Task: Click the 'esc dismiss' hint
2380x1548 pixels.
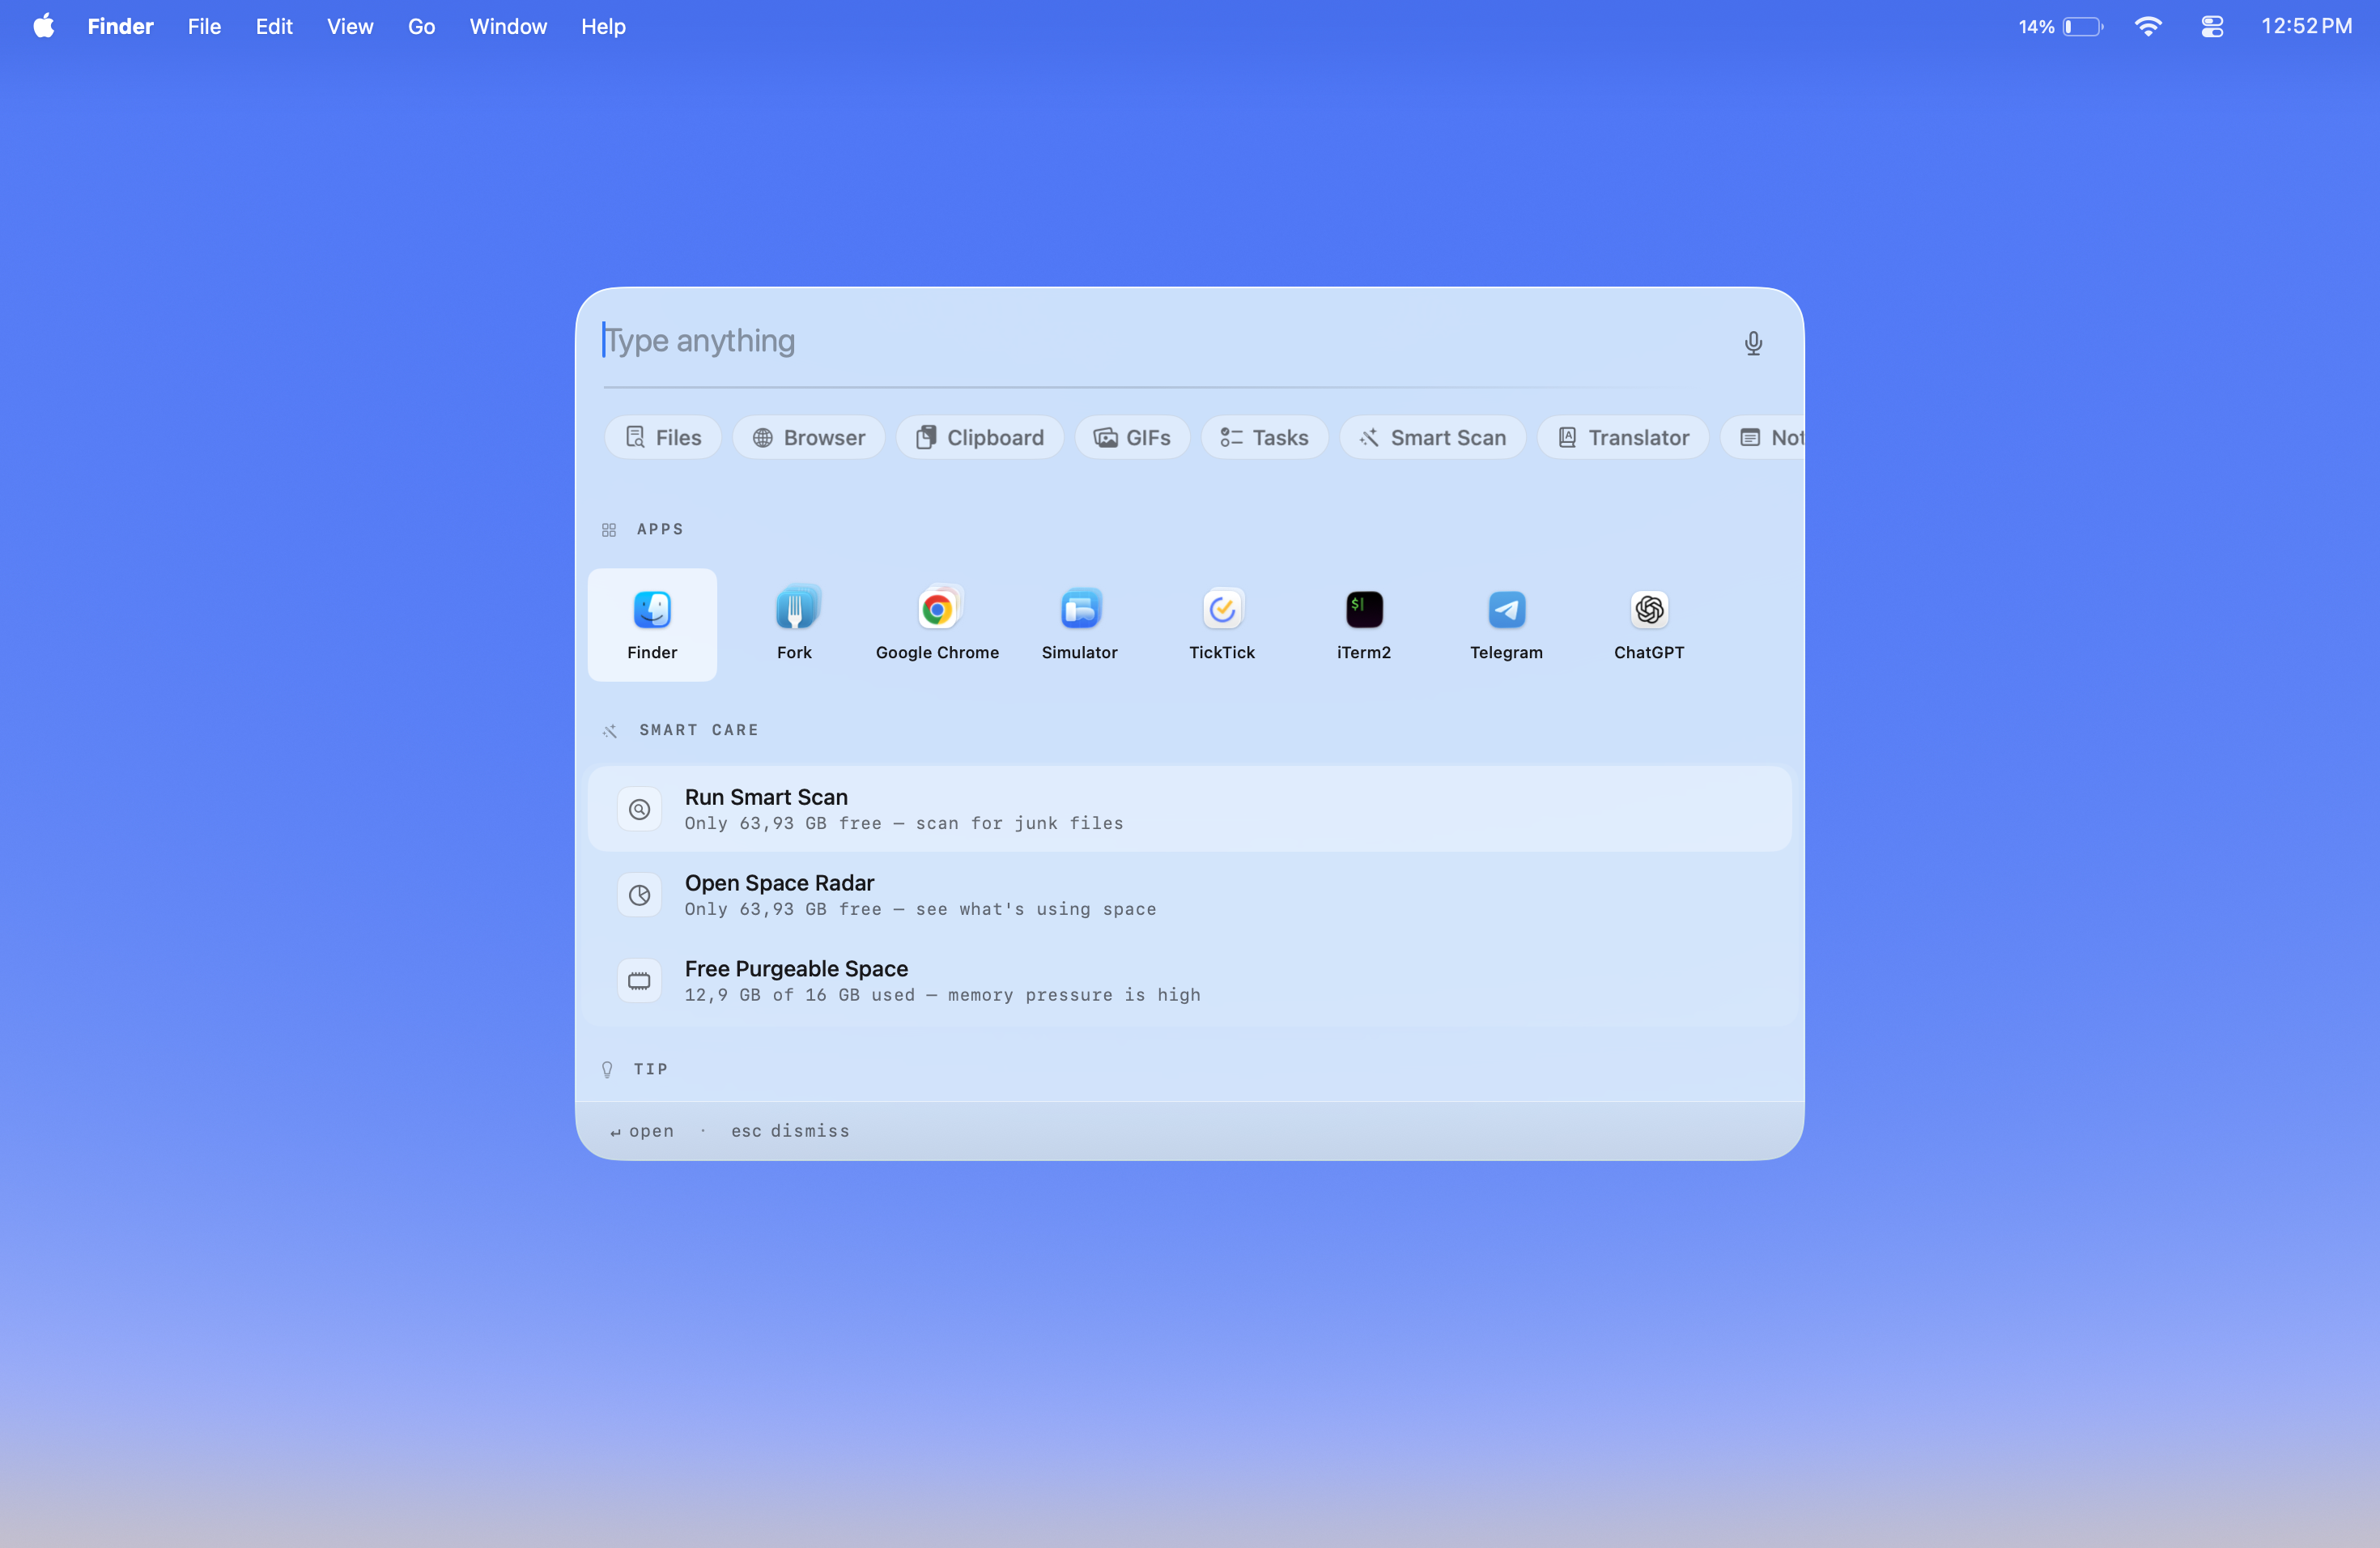Action: pos(790,1131)
